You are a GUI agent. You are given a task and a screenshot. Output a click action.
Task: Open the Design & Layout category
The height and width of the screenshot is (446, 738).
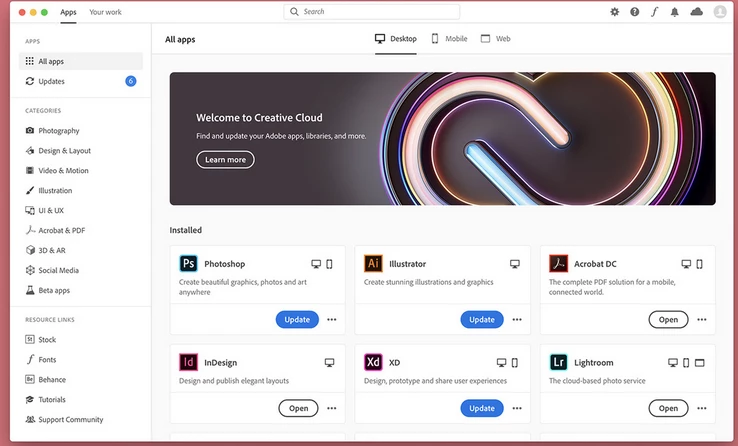[x=58, y=151]
